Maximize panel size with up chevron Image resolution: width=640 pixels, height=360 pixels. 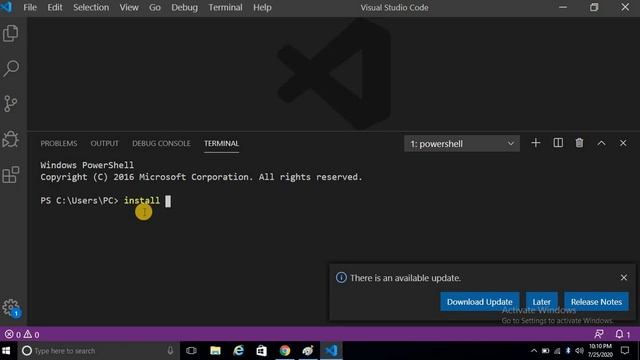click(x=601, y=143)
